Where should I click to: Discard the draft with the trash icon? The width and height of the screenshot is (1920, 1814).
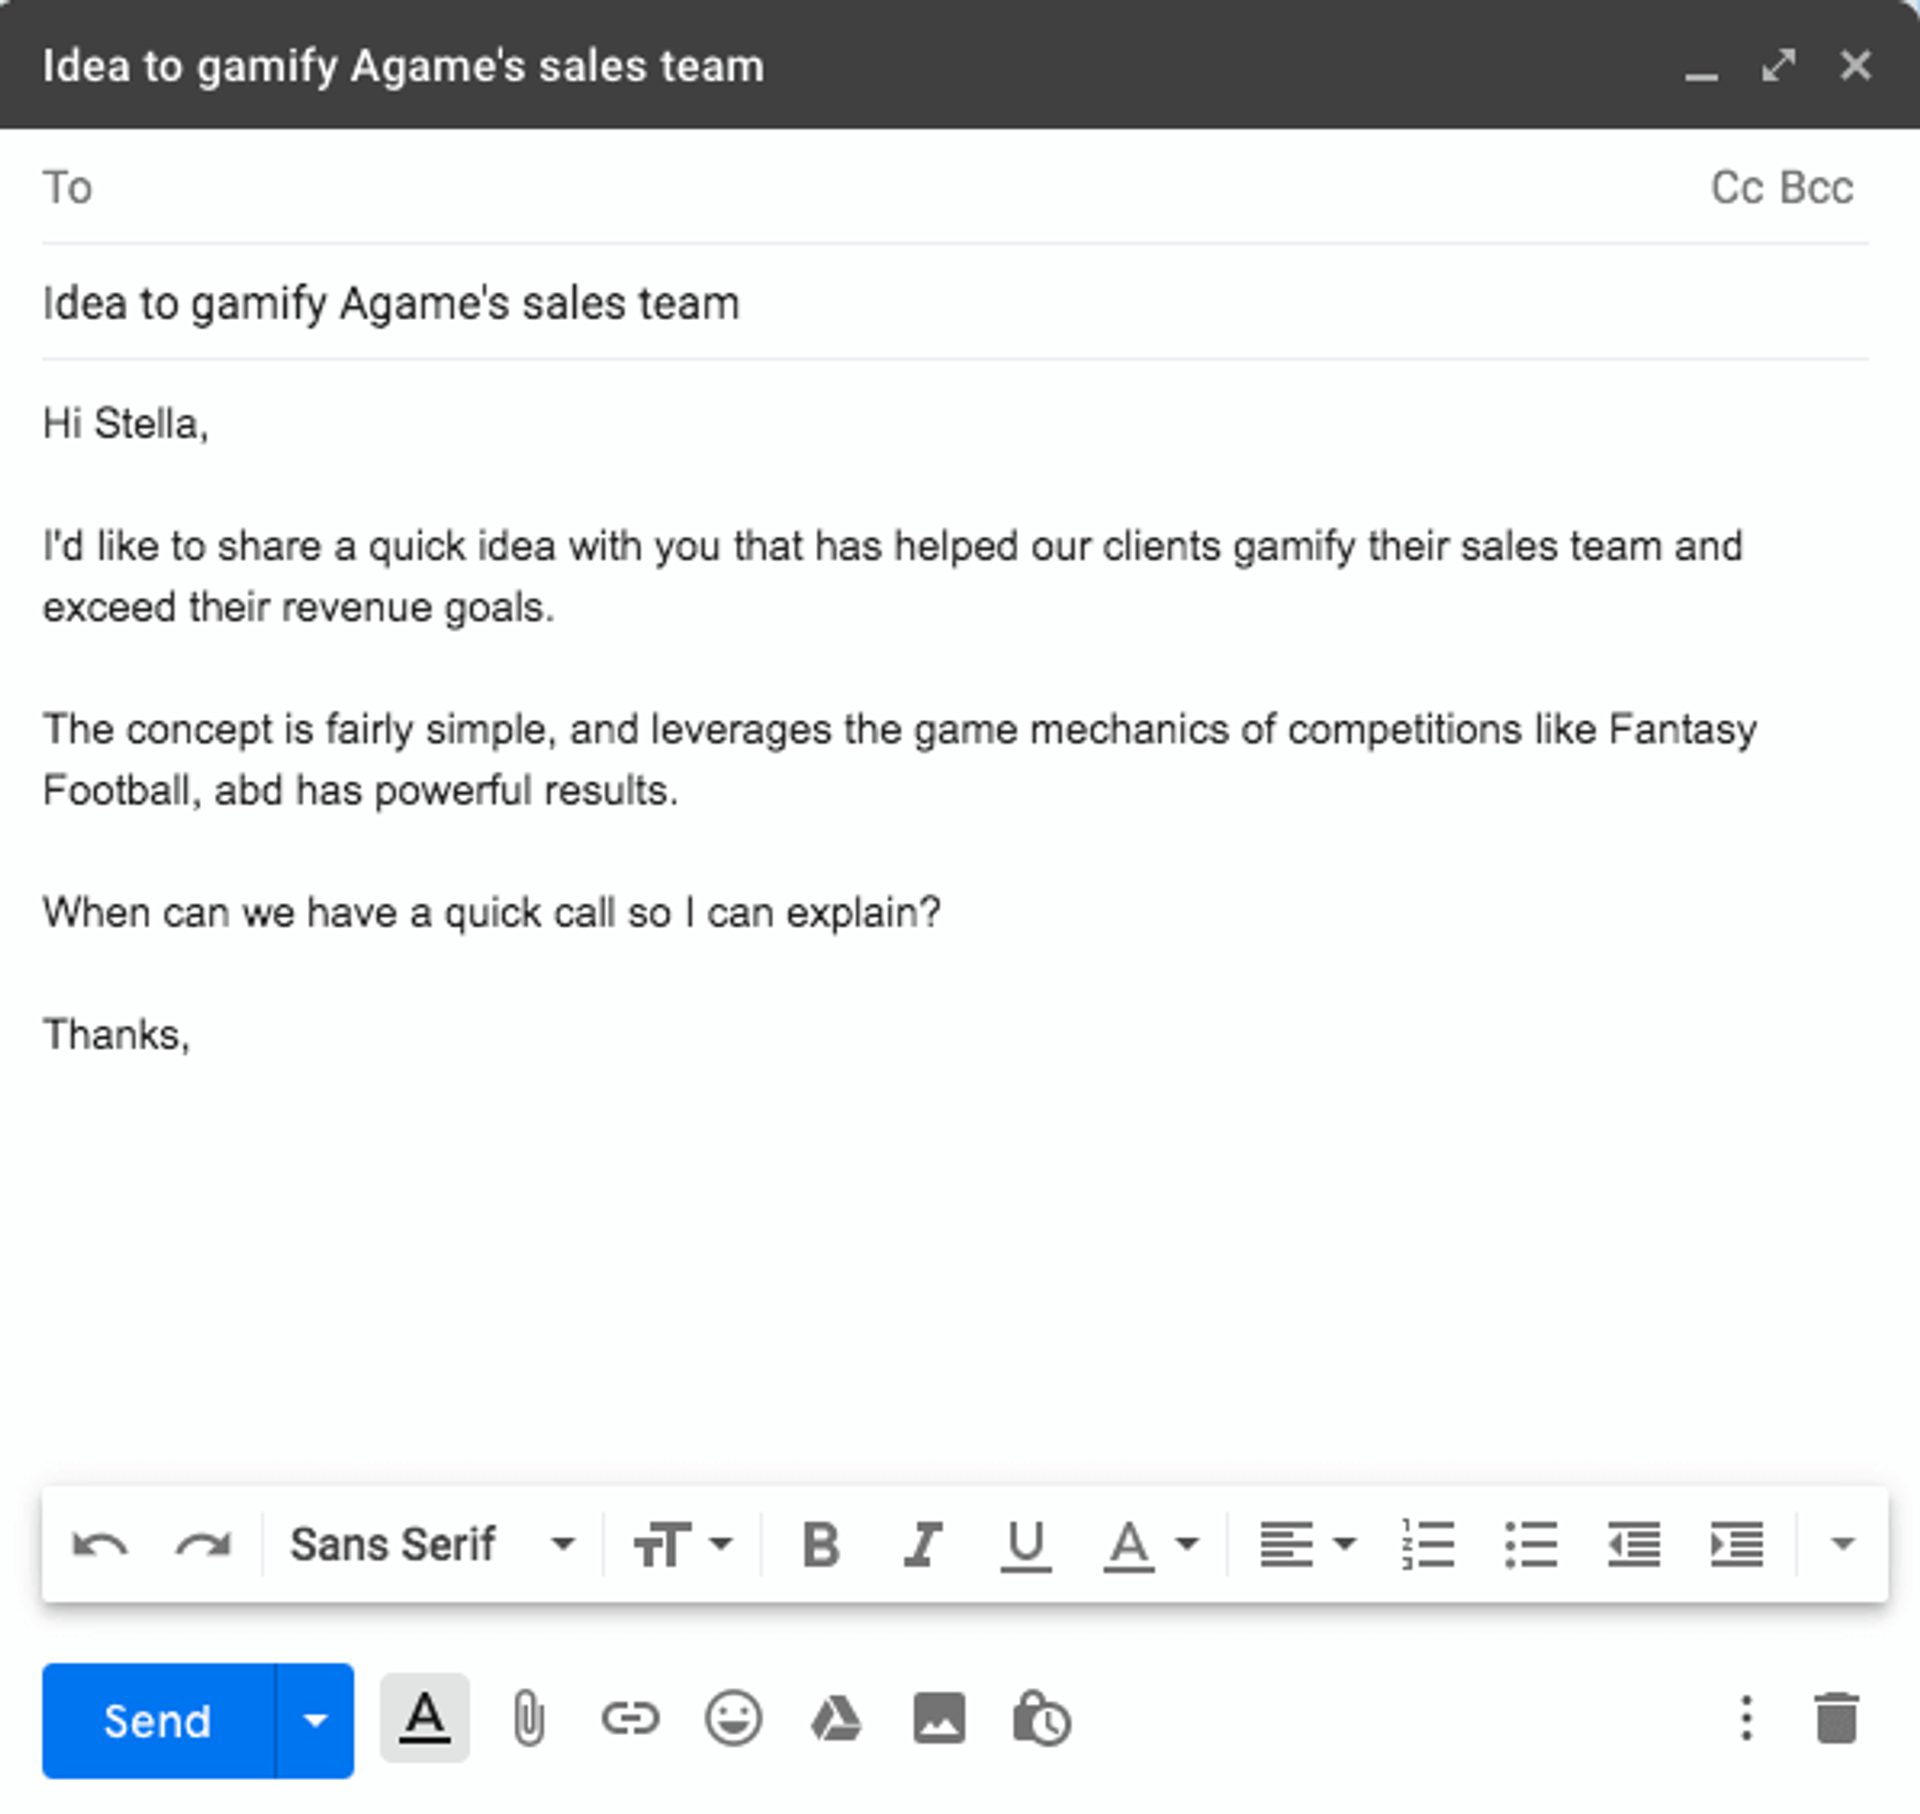point(1838,1720)
